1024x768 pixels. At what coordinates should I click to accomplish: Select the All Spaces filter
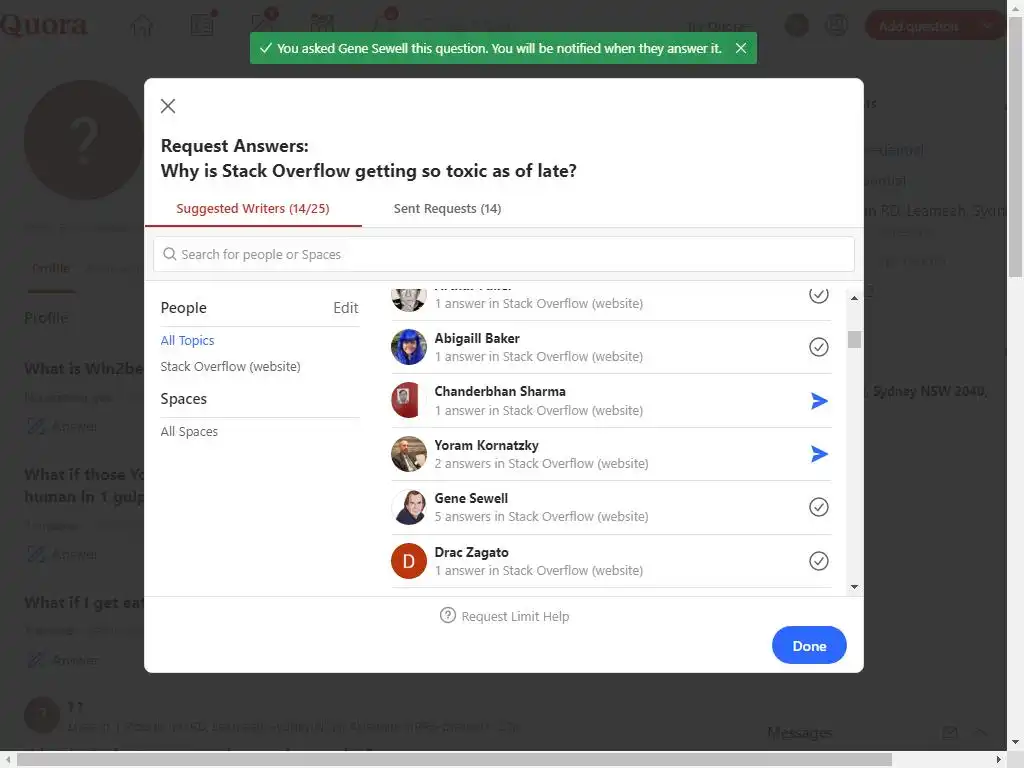tap(189, 432)
